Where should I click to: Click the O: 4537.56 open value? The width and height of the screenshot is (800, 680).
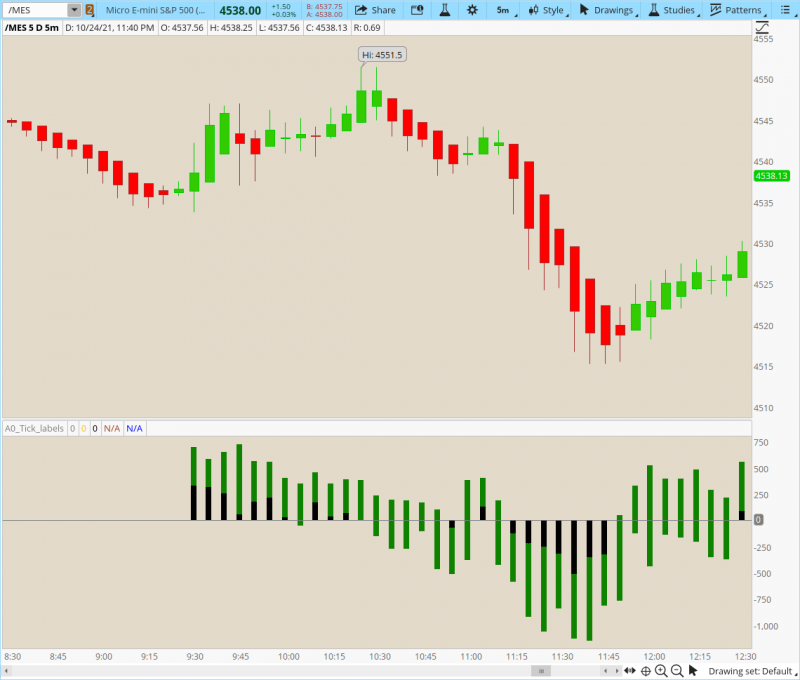(182, 28)
